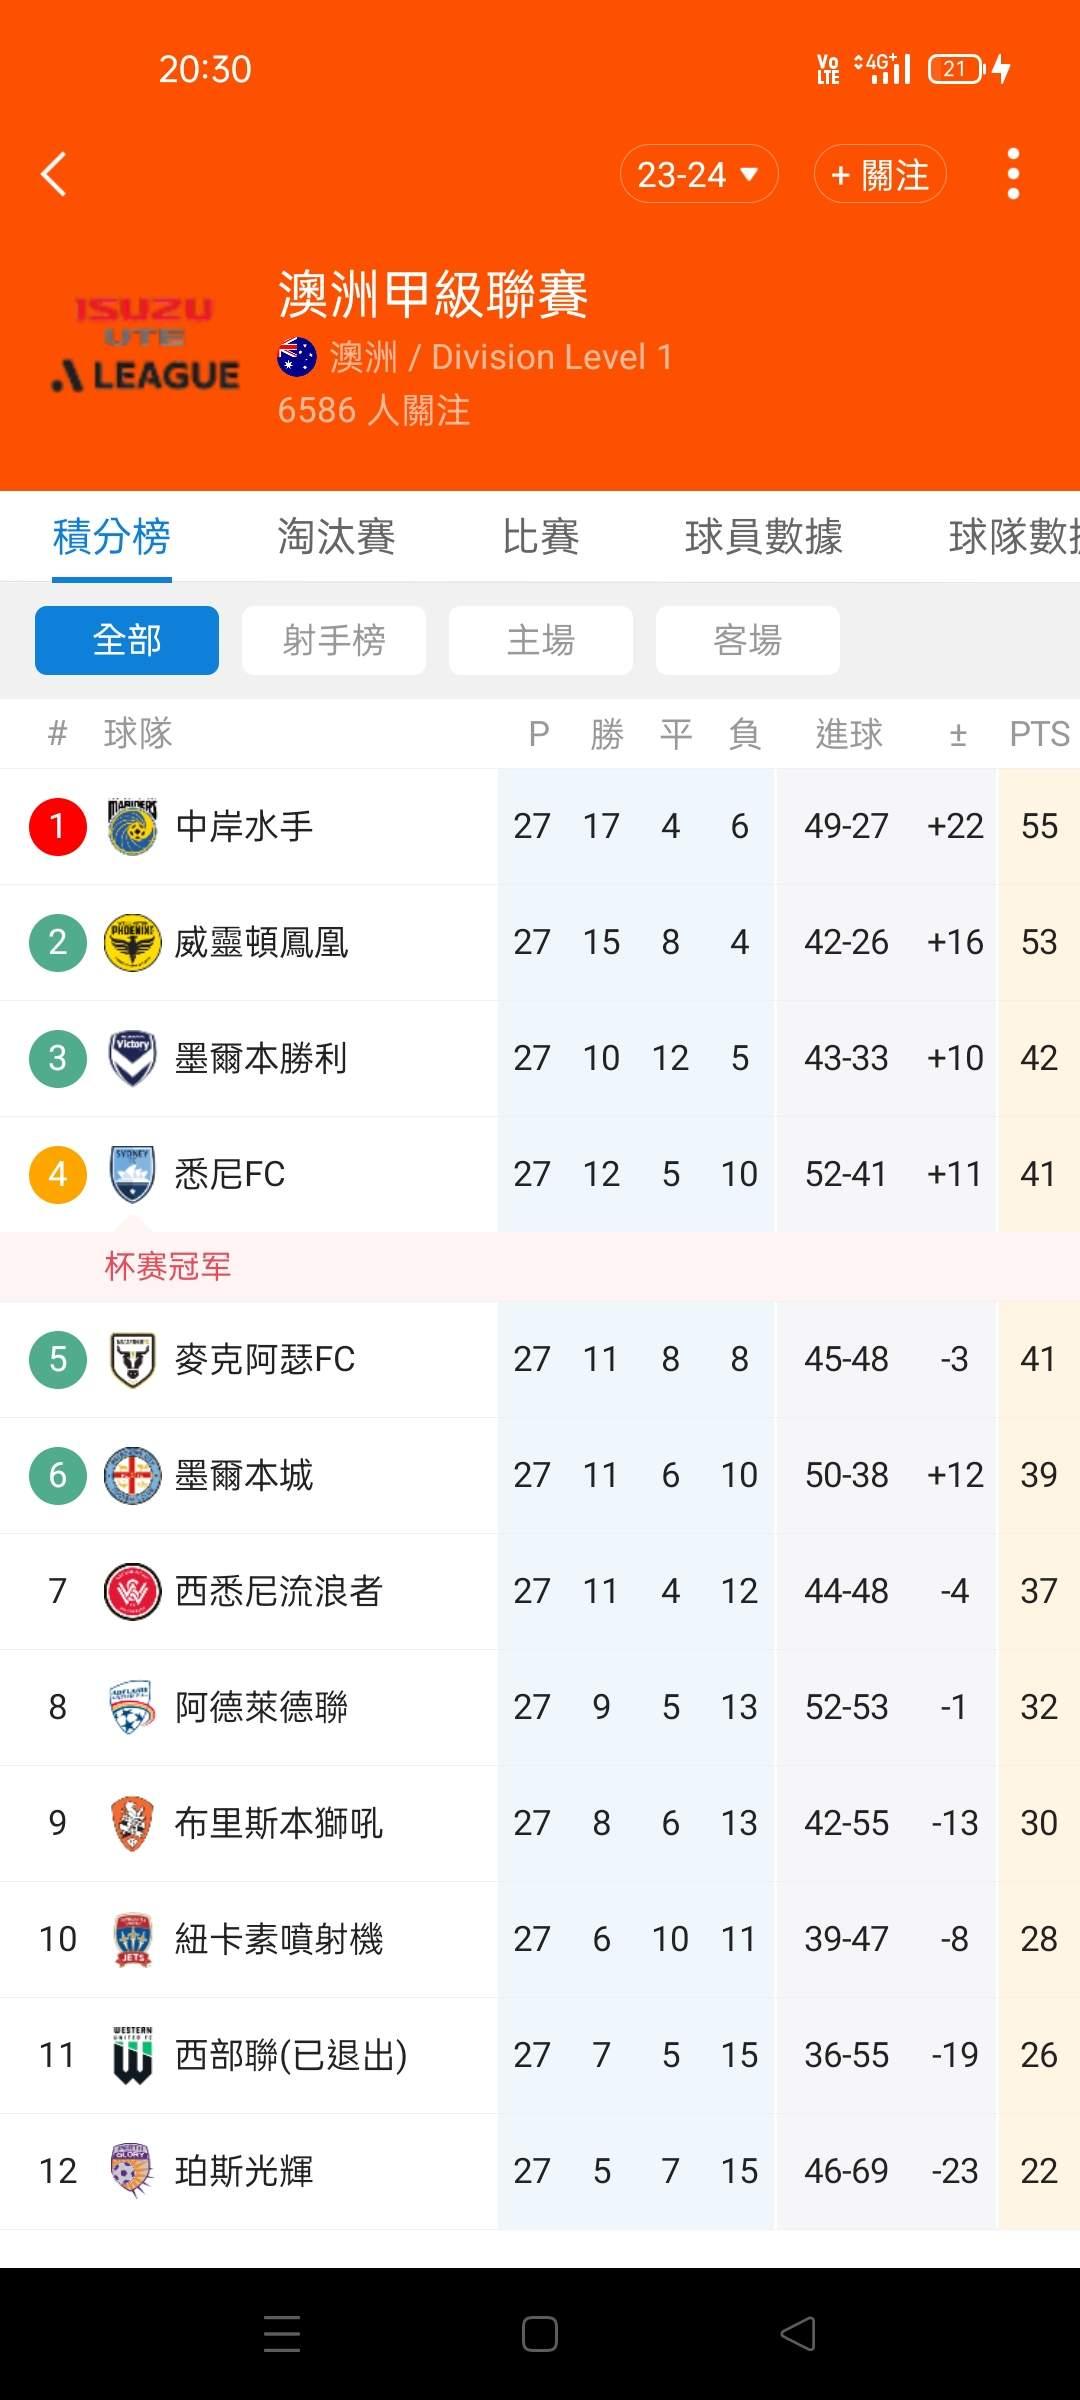Open the 紐卡素噴射機 team row
The height and width of the screenshot is (2400, 1080).
[280, 1939]
